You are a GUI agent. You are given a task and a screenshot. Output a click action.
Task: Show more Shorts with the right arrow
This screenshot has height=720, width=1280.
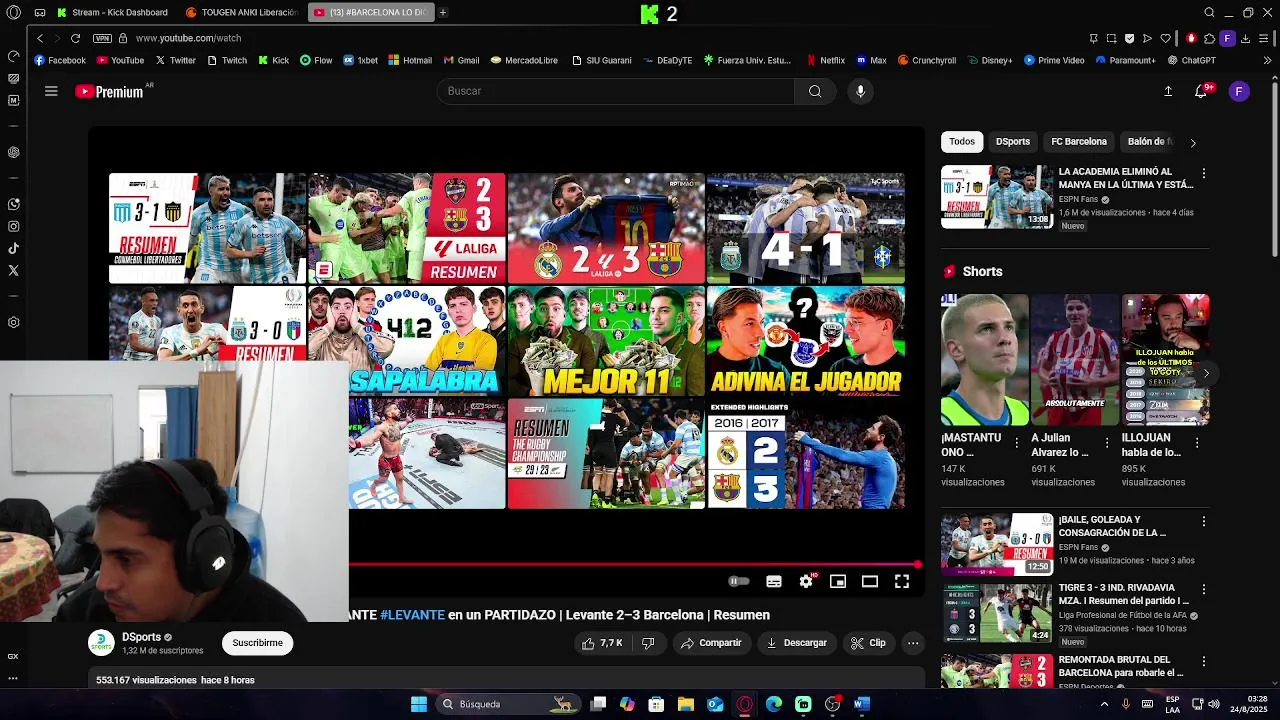click(1206, 373)
